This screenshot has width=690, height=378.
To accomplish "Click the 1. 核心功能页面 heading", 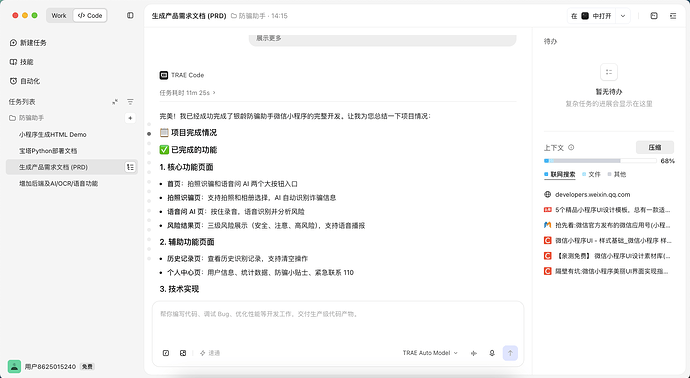I will tap(186, 167).
